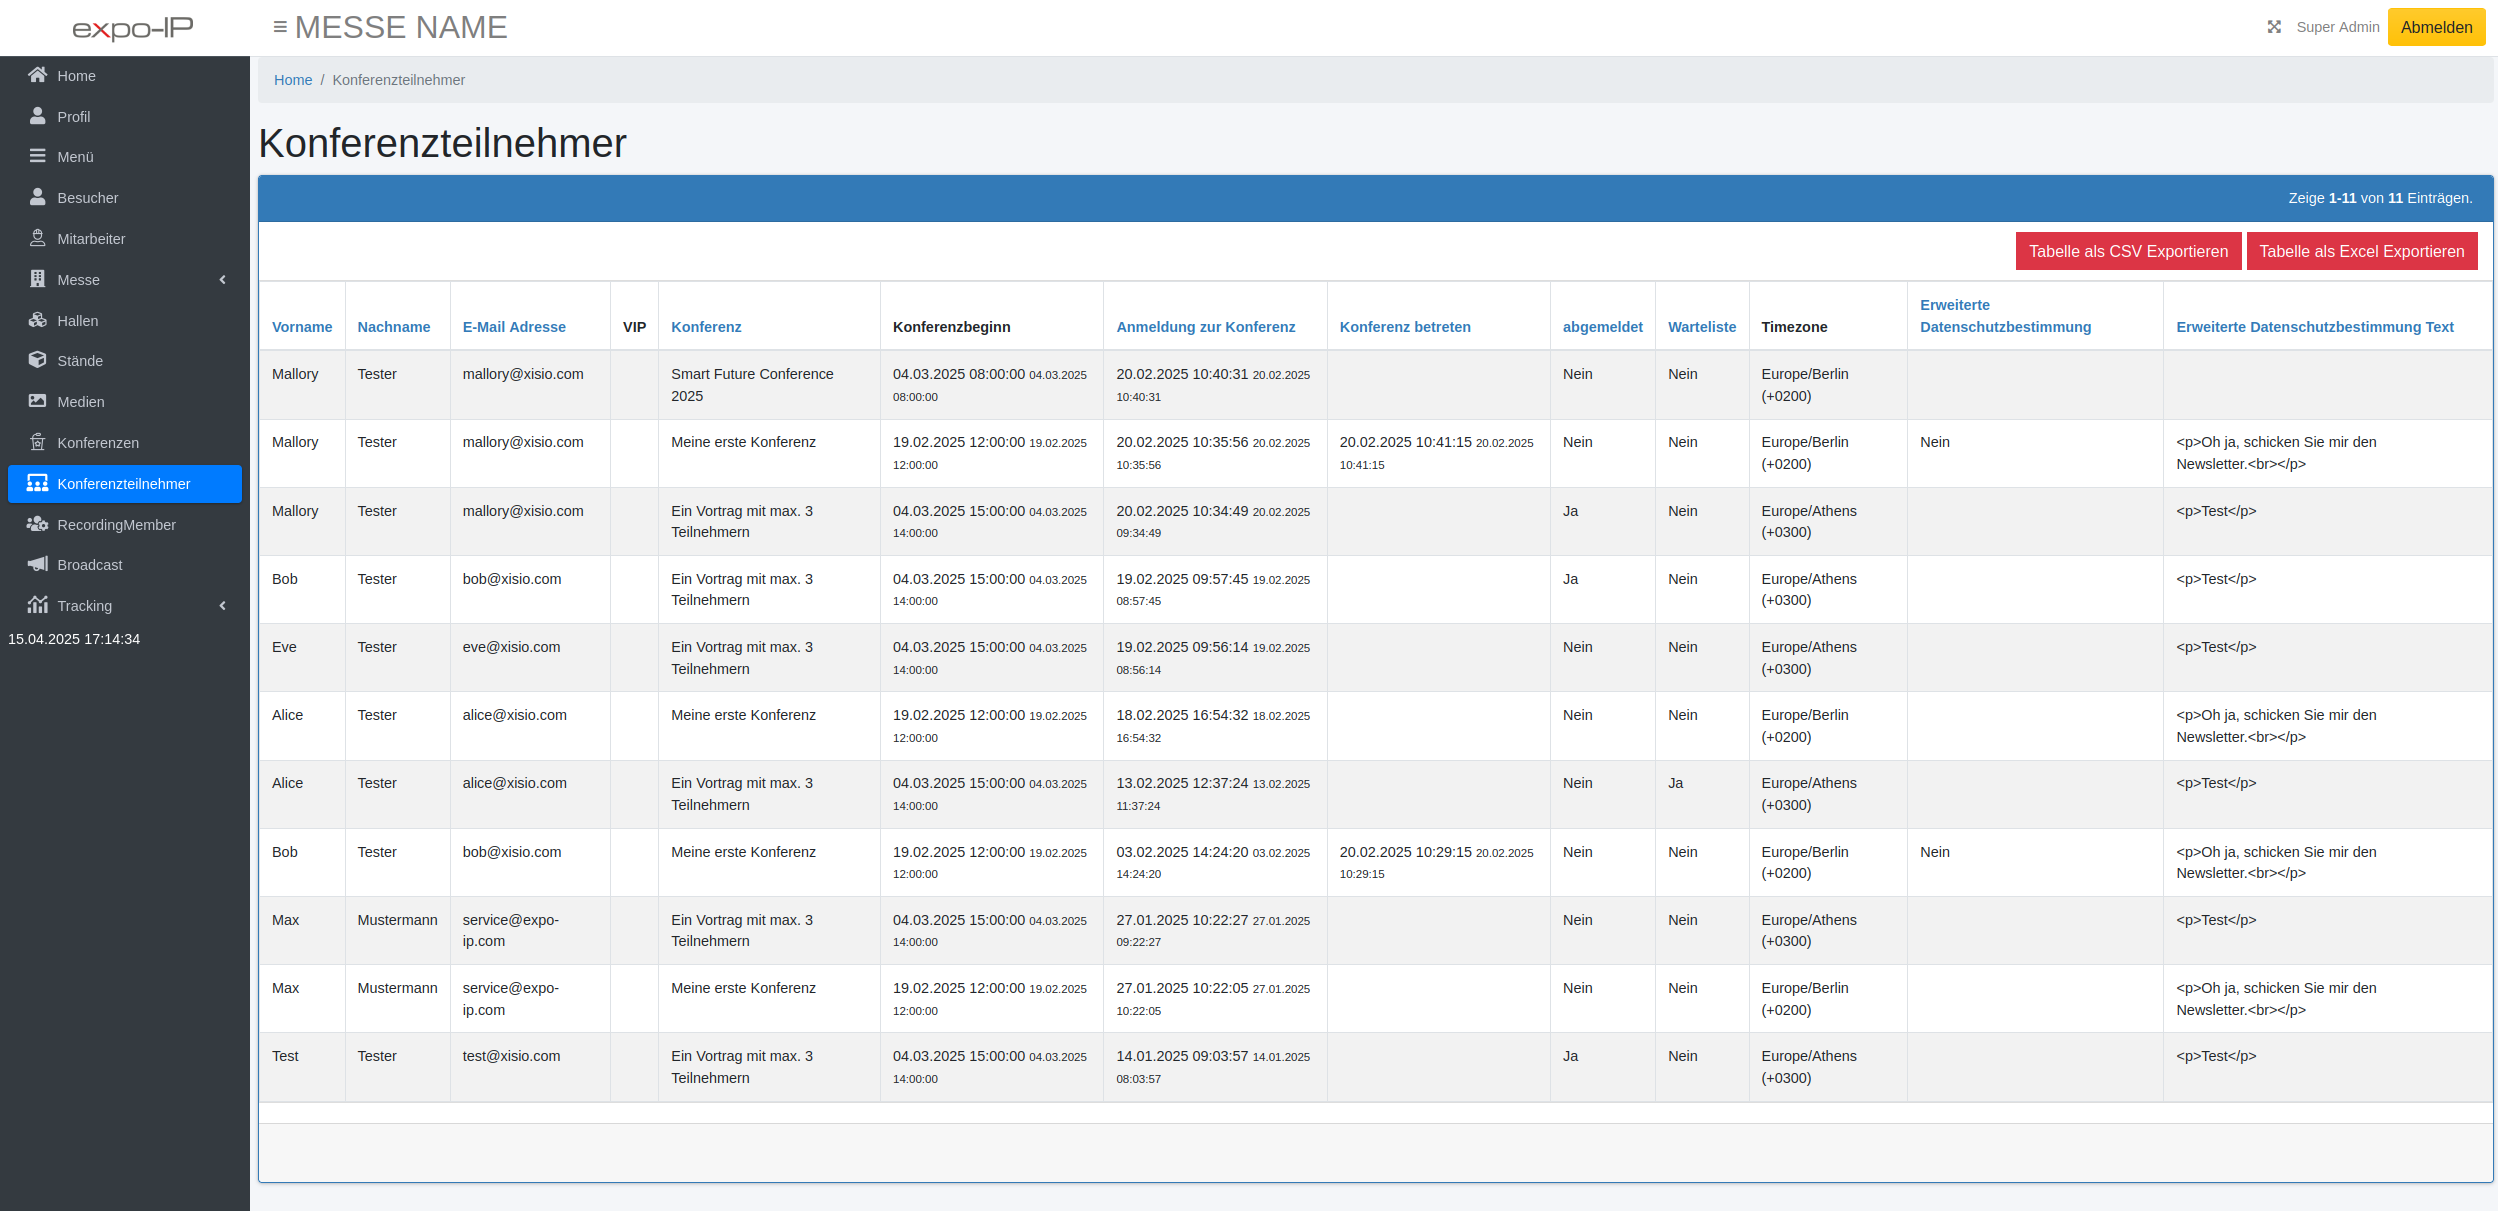Sort table by Nachname column header
This screenshot has height=1211, width=2498.
pos(394,327)
